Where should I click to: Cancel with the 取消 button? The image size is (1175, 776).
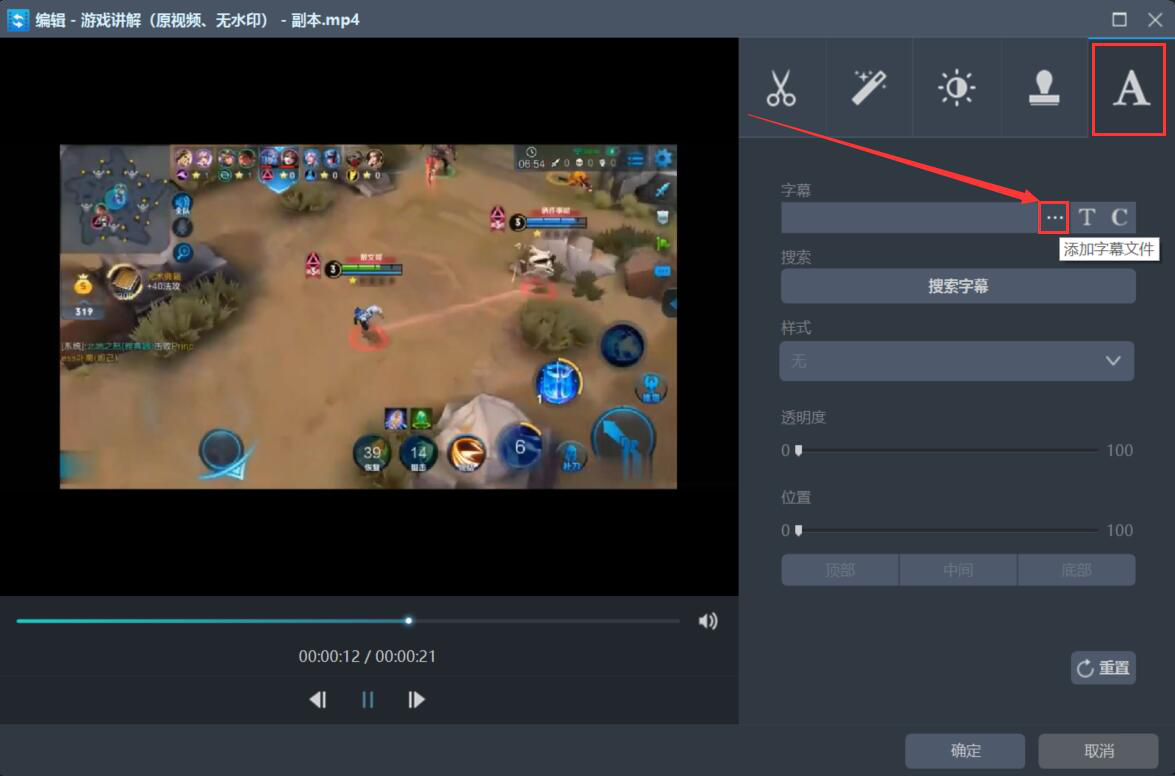tap(1099, 751)
